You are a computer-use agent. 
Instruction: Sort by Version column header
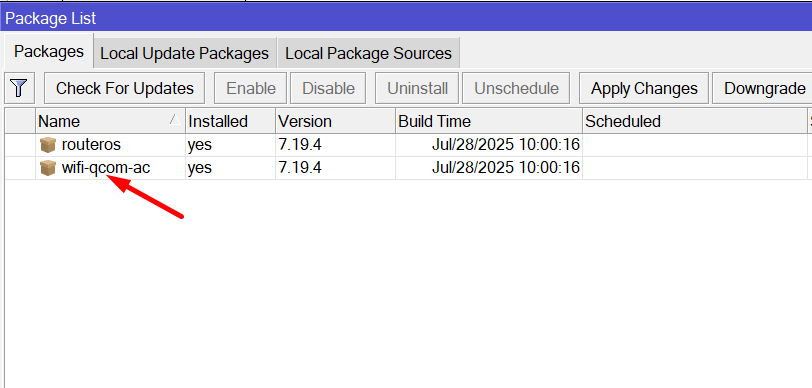click(x=335, y=121)
